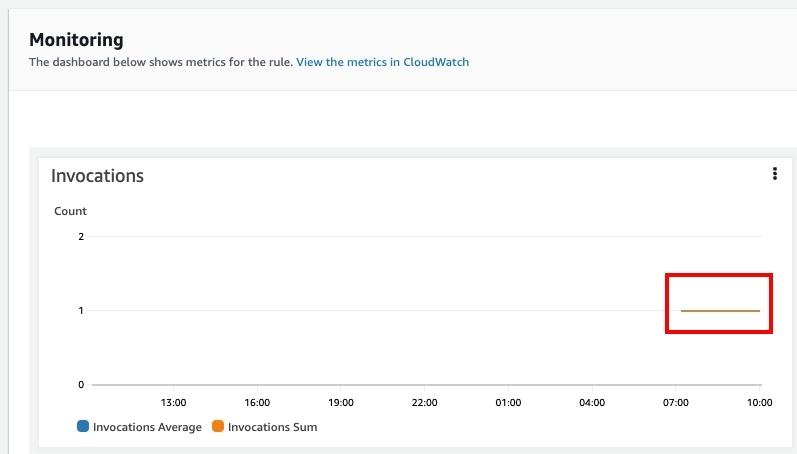This screenshot has width=797, height=454.
Task: Click the 10:00 time axis label
Action: pyautogui.click(x=759, y=403)
